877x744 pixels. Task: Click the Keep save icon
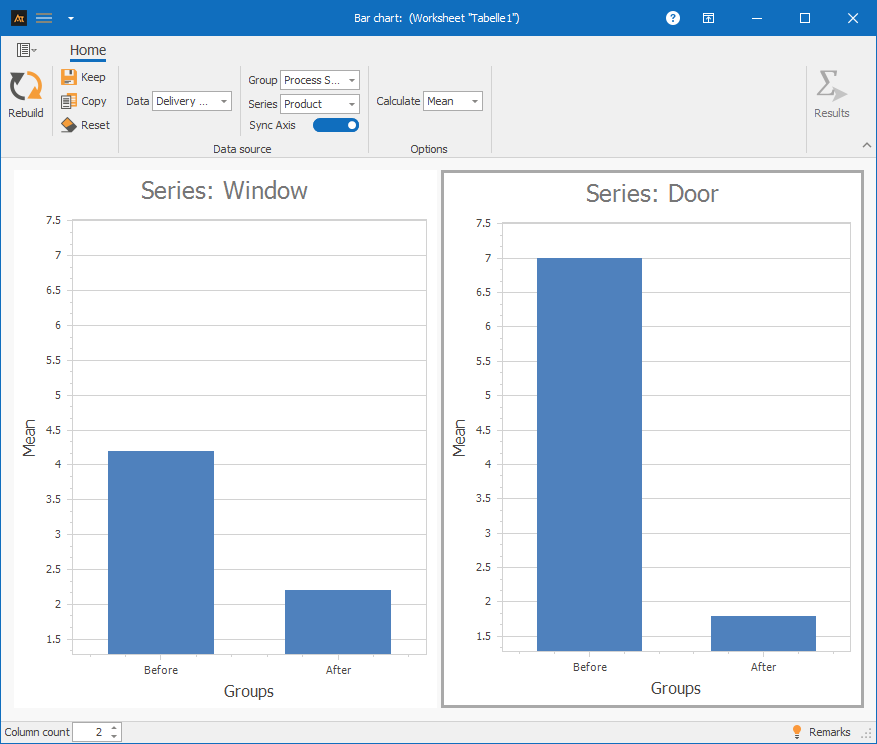(x=69, y=77)
